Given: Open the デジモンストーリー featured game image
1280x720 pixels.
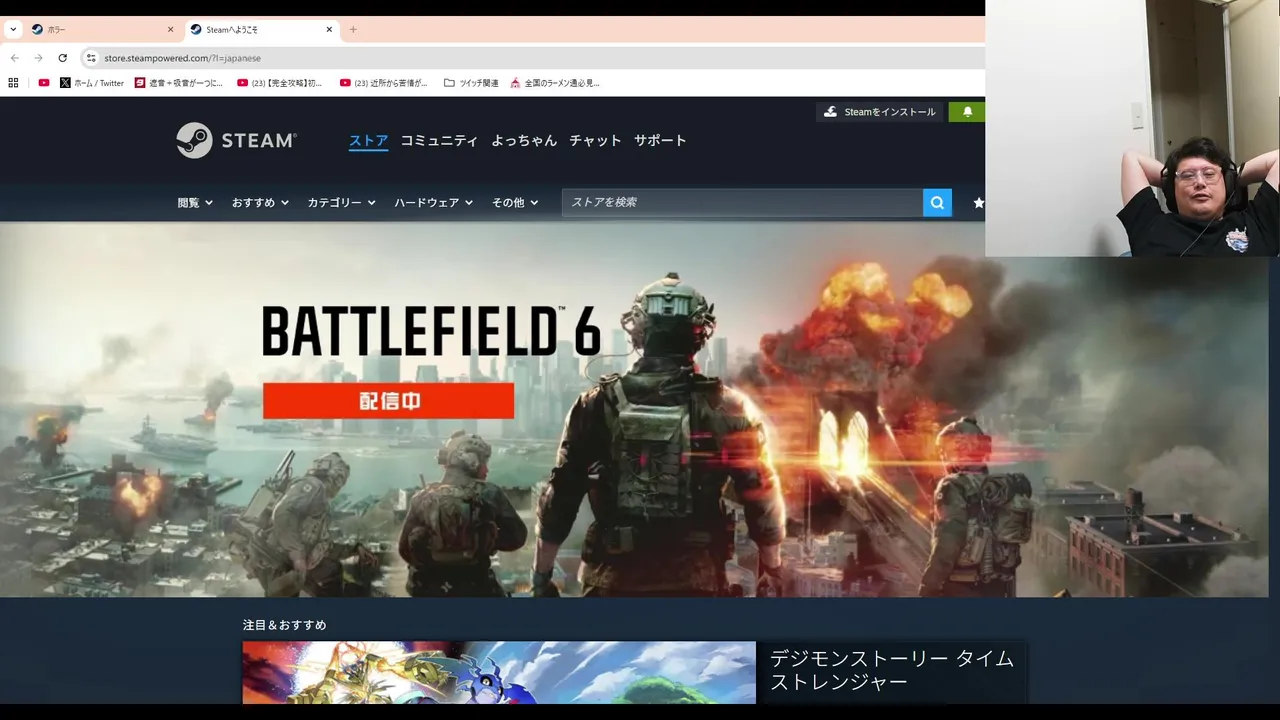Looking at the screenshot, I should pos(499,672).
